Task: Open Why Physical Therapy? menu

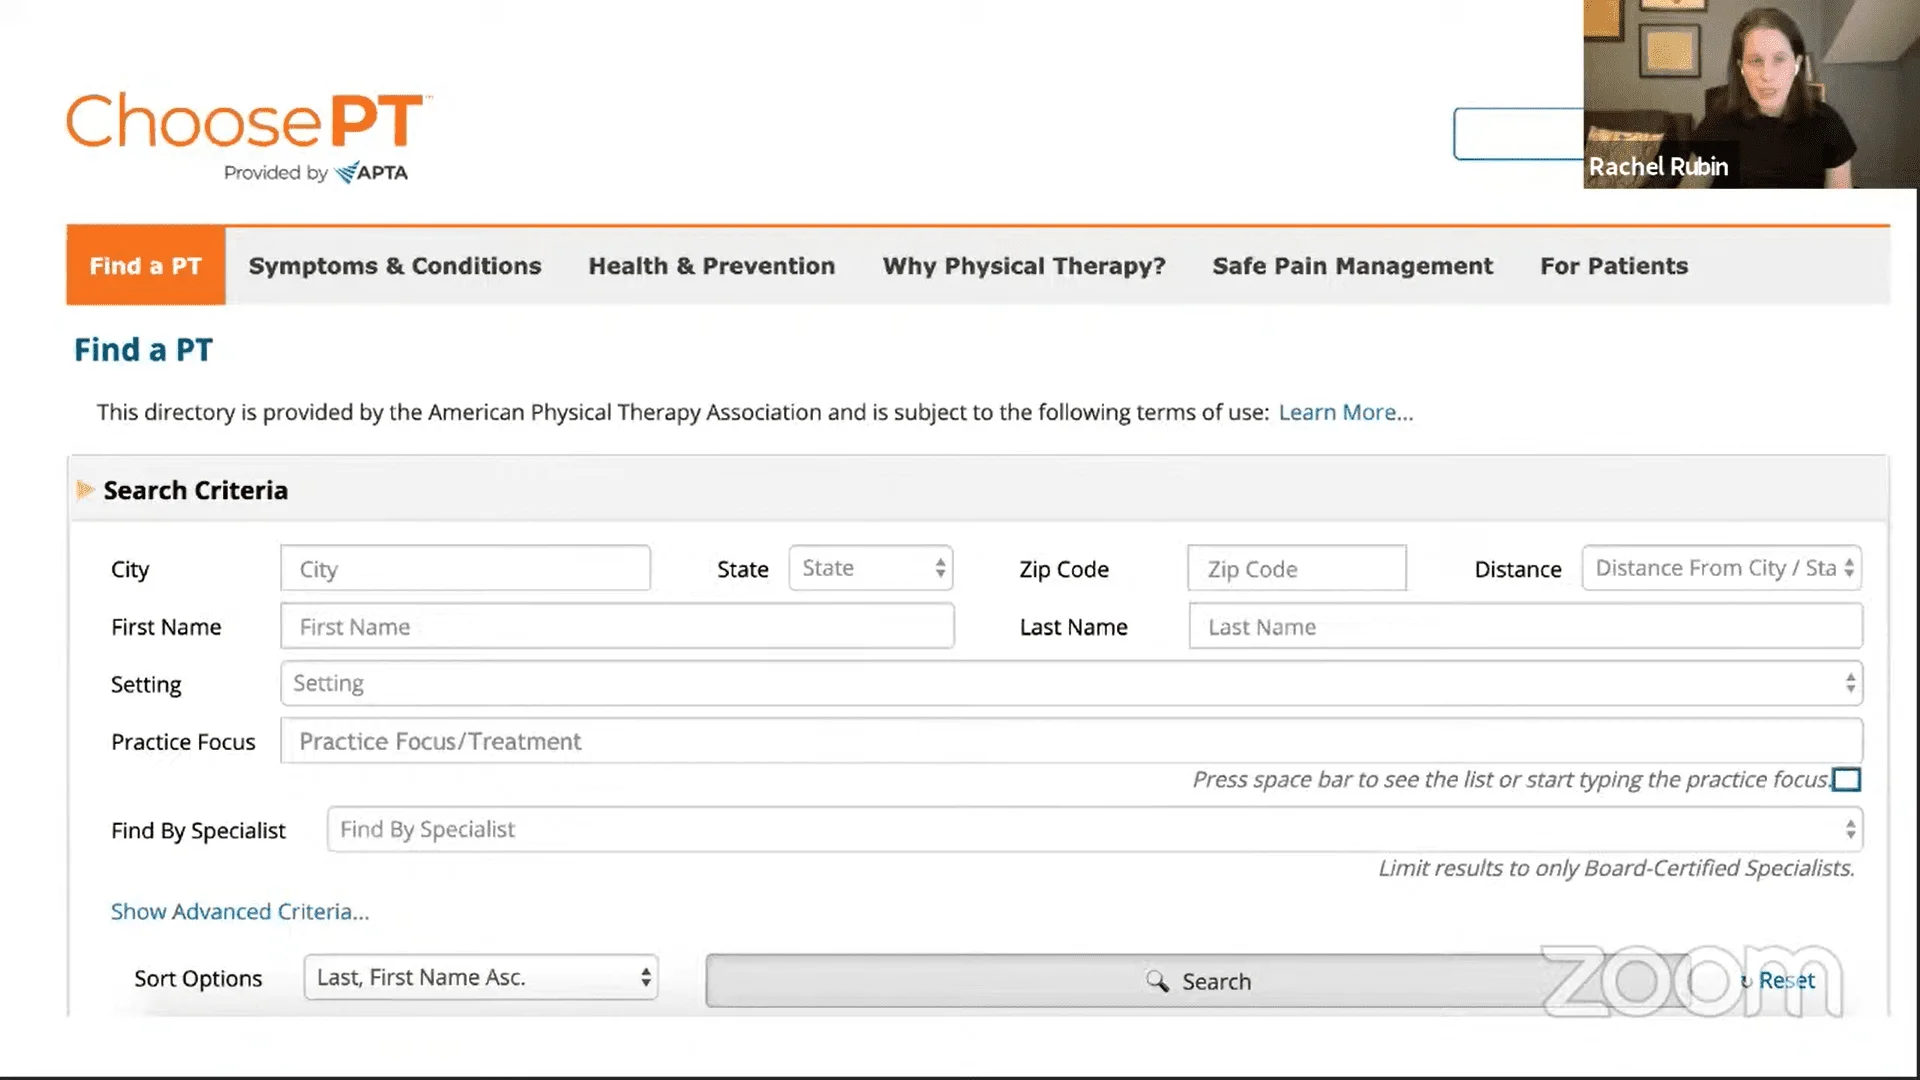Action: [1024, 266]
